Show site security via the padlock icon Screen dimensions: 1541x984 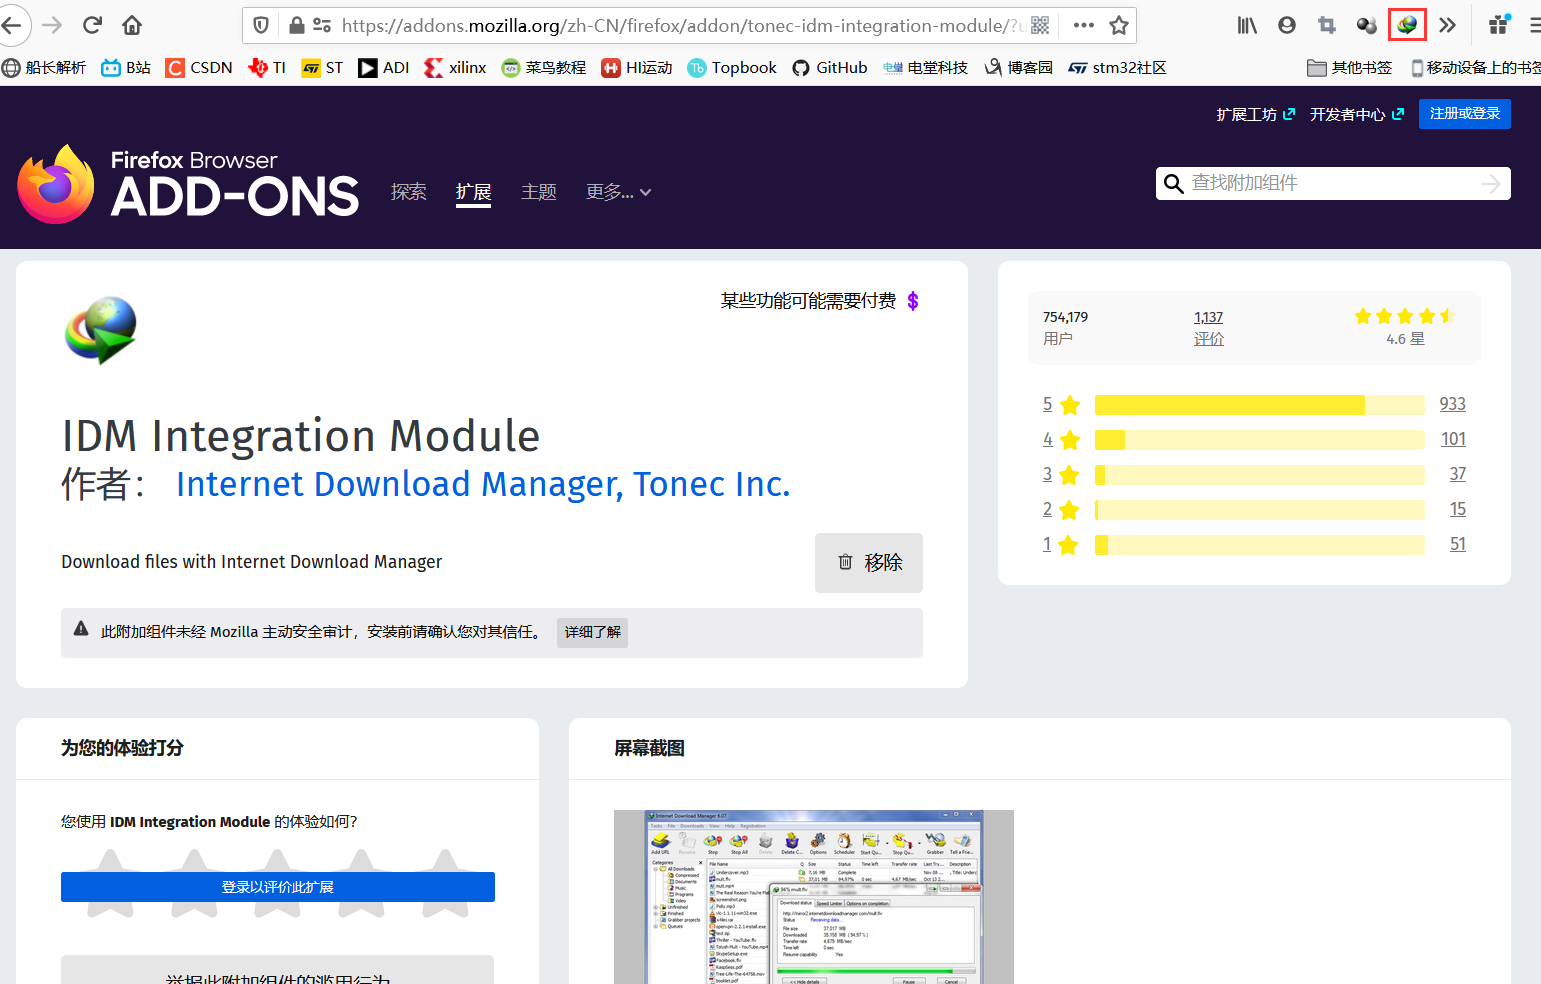click(296, 25)
